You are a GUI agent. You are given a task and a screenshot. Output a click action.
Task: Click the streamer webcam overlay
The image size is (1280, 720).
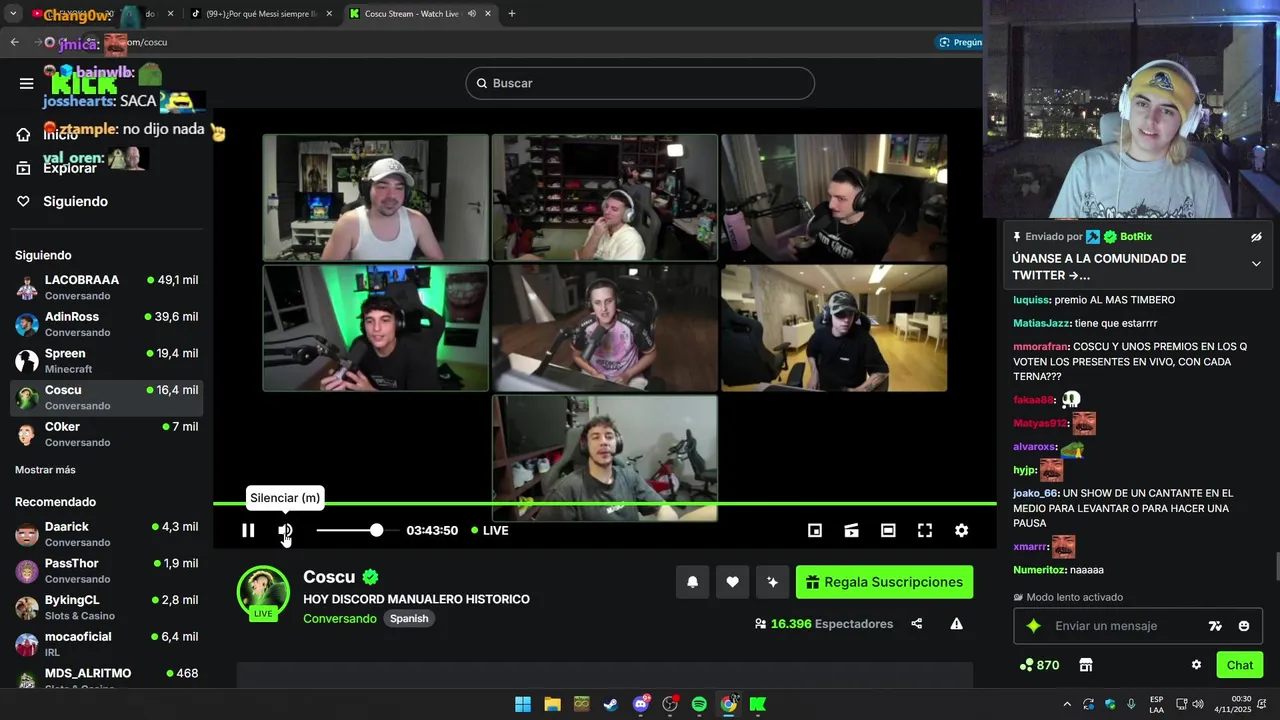click(1131, 109)
